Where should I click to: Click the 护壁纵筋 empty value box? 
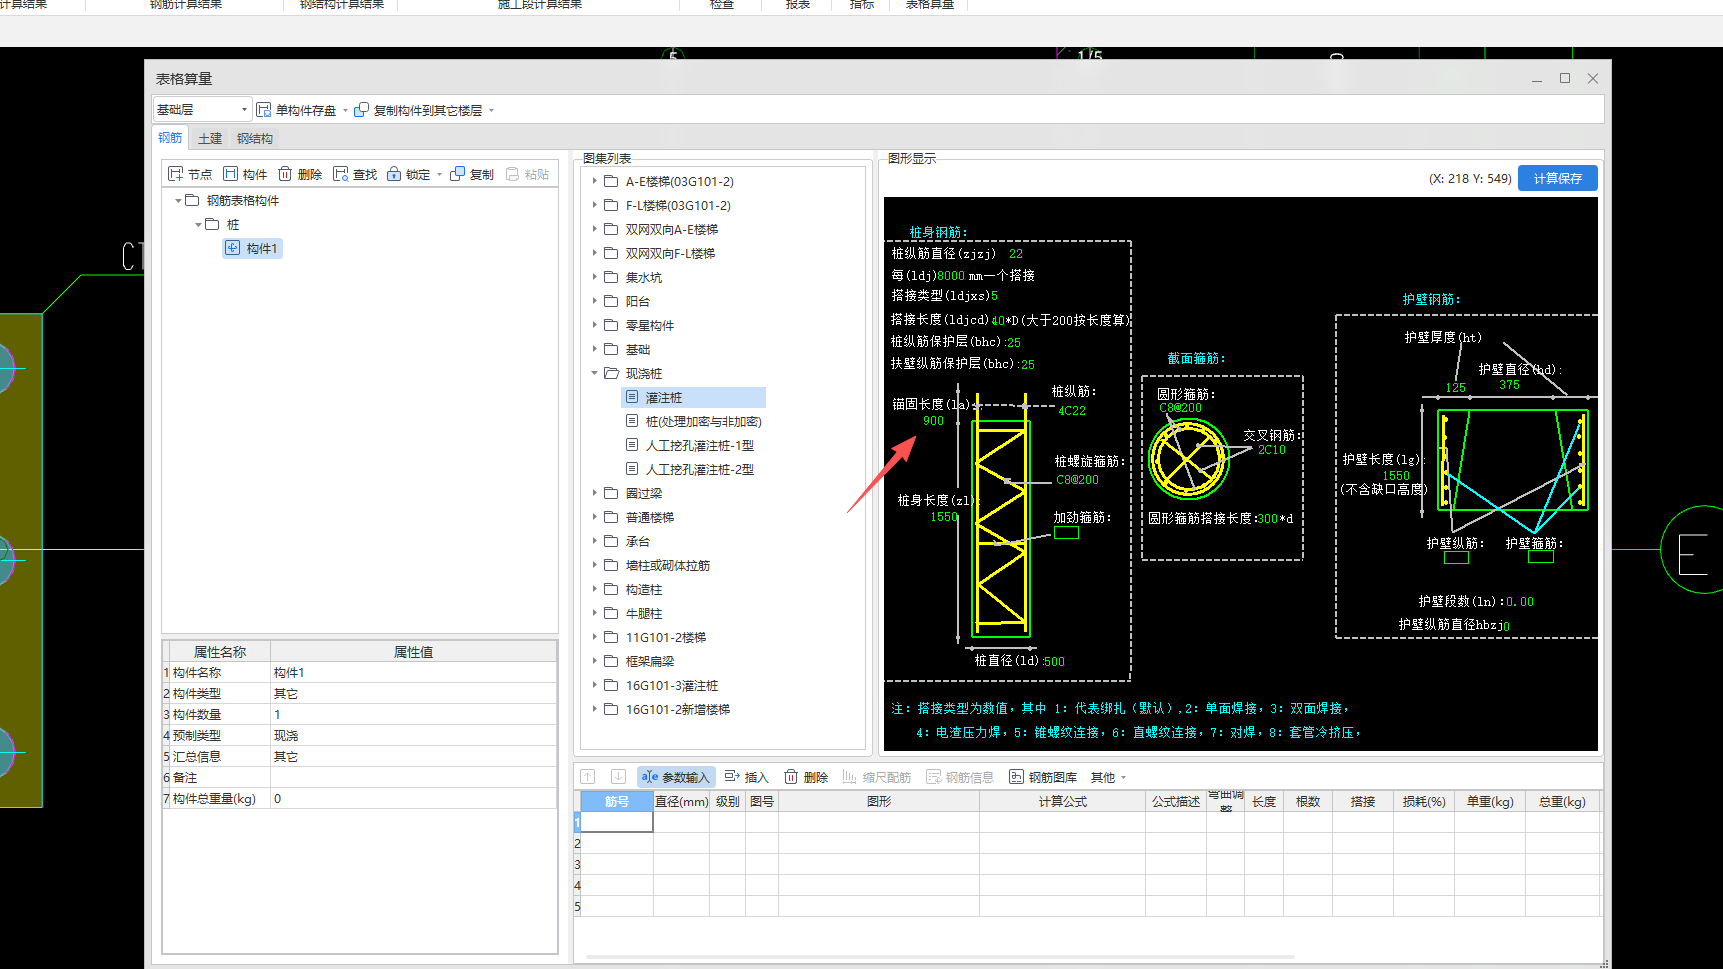(x=1456, y=558)
